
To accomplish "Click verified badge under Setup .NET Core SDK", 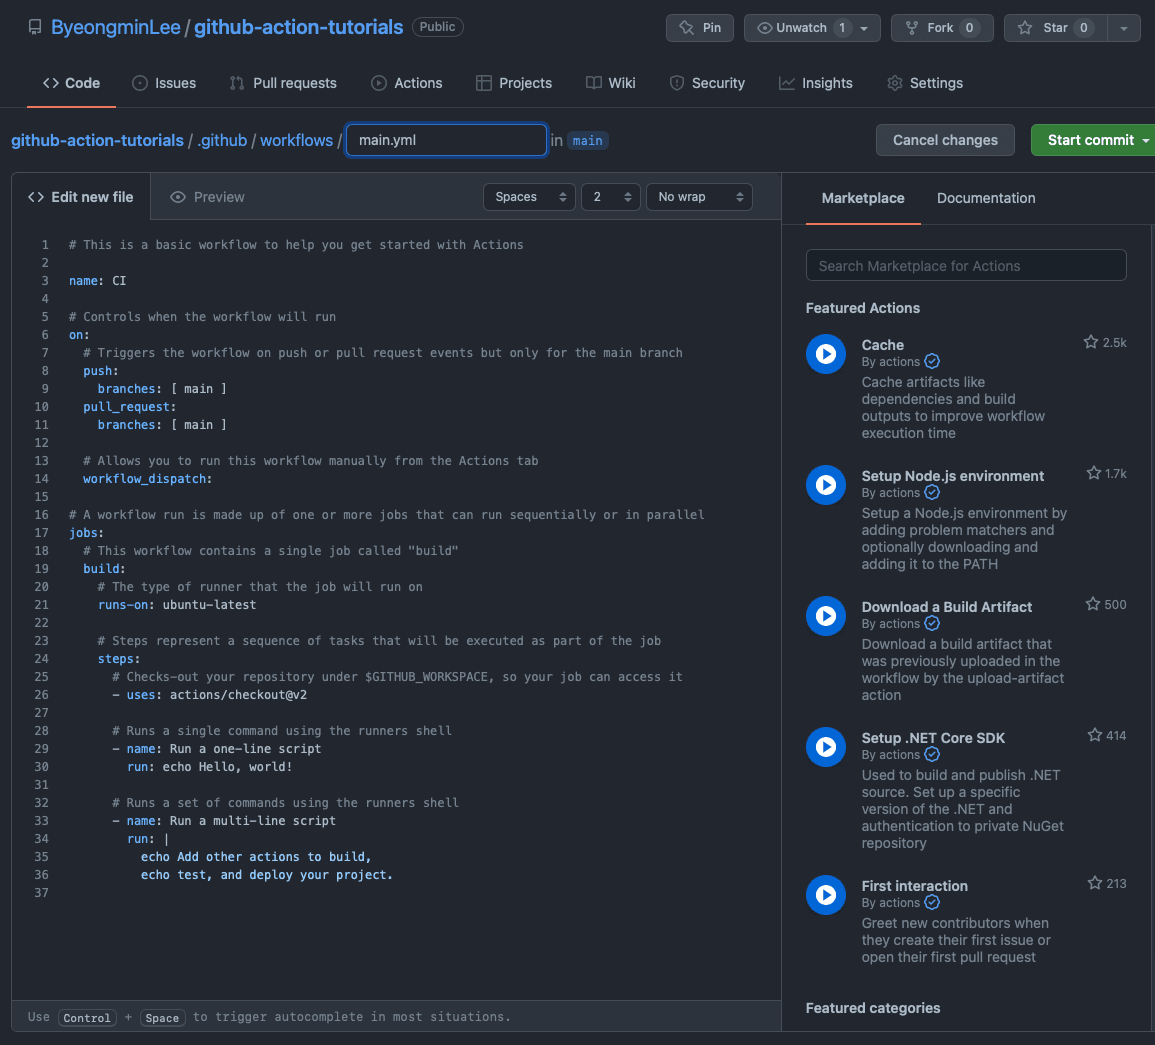I will coord(932,755).
